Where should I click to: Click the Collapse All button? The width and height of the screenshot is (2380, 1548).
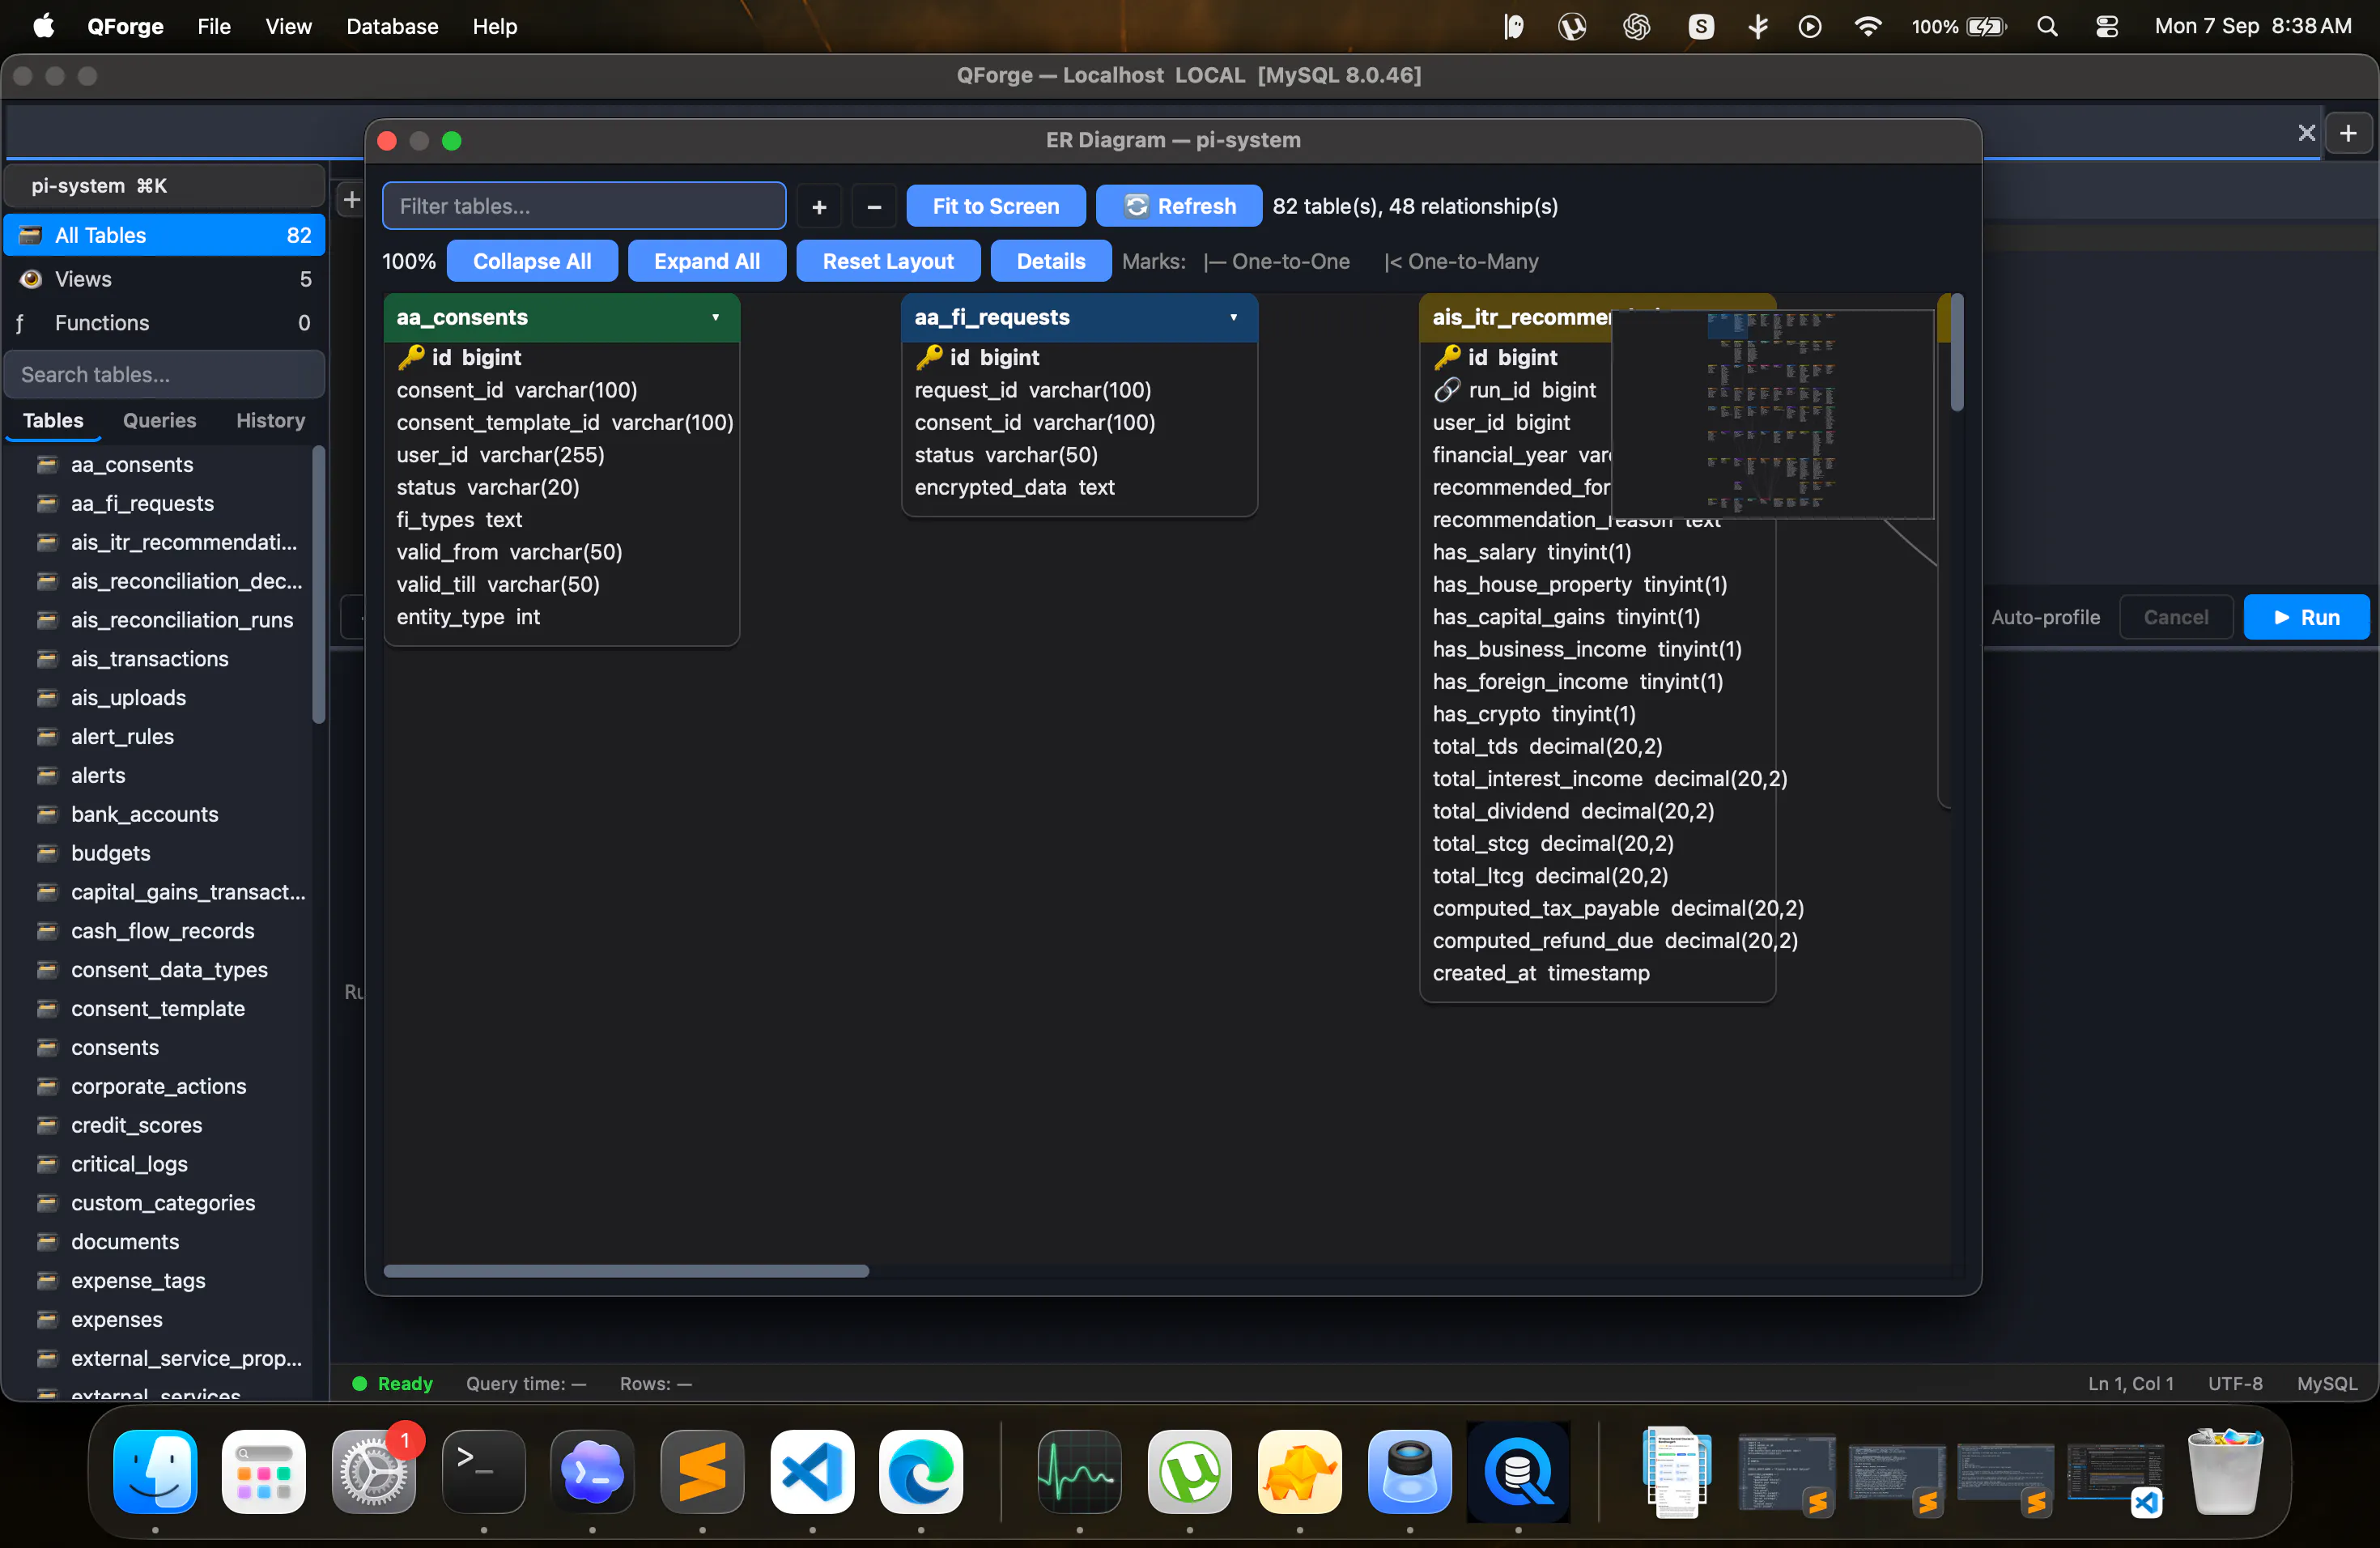(532, 262)
